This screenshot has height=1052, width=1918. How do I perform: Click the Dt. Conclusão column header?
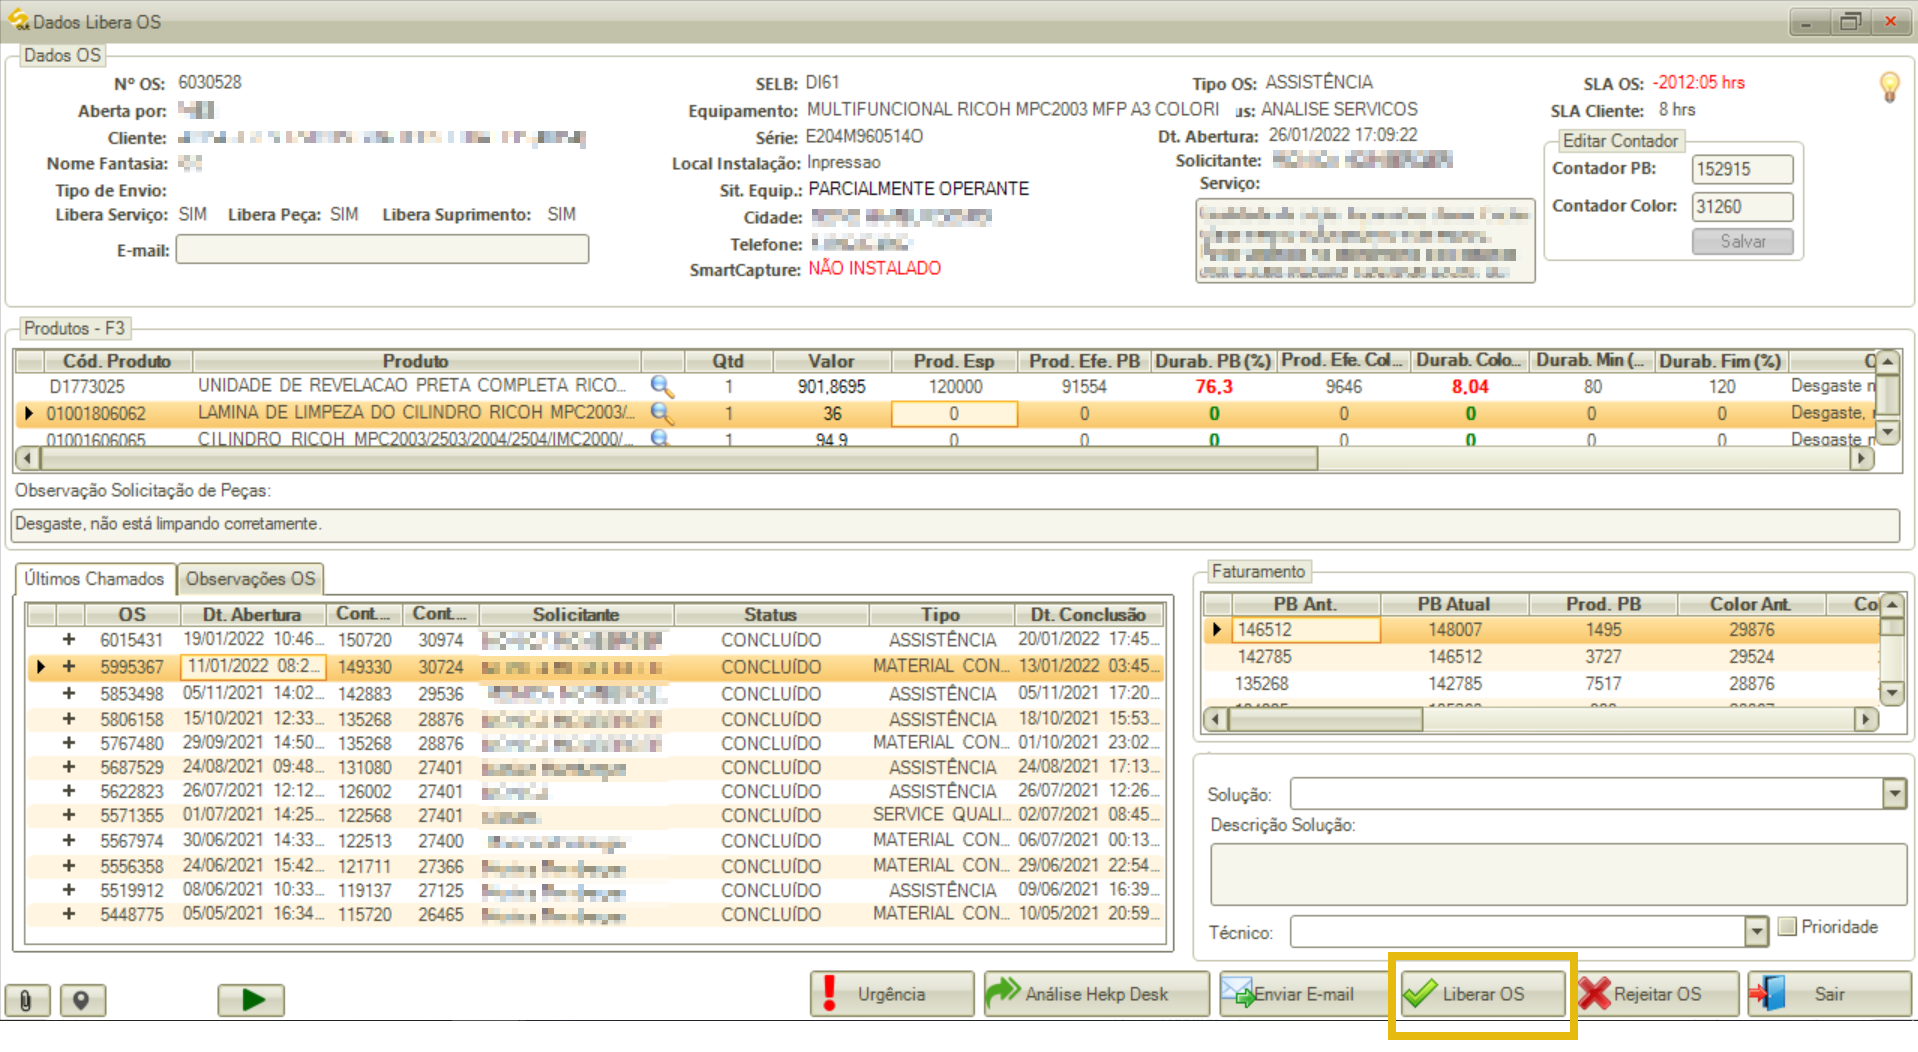[1088, 614]
